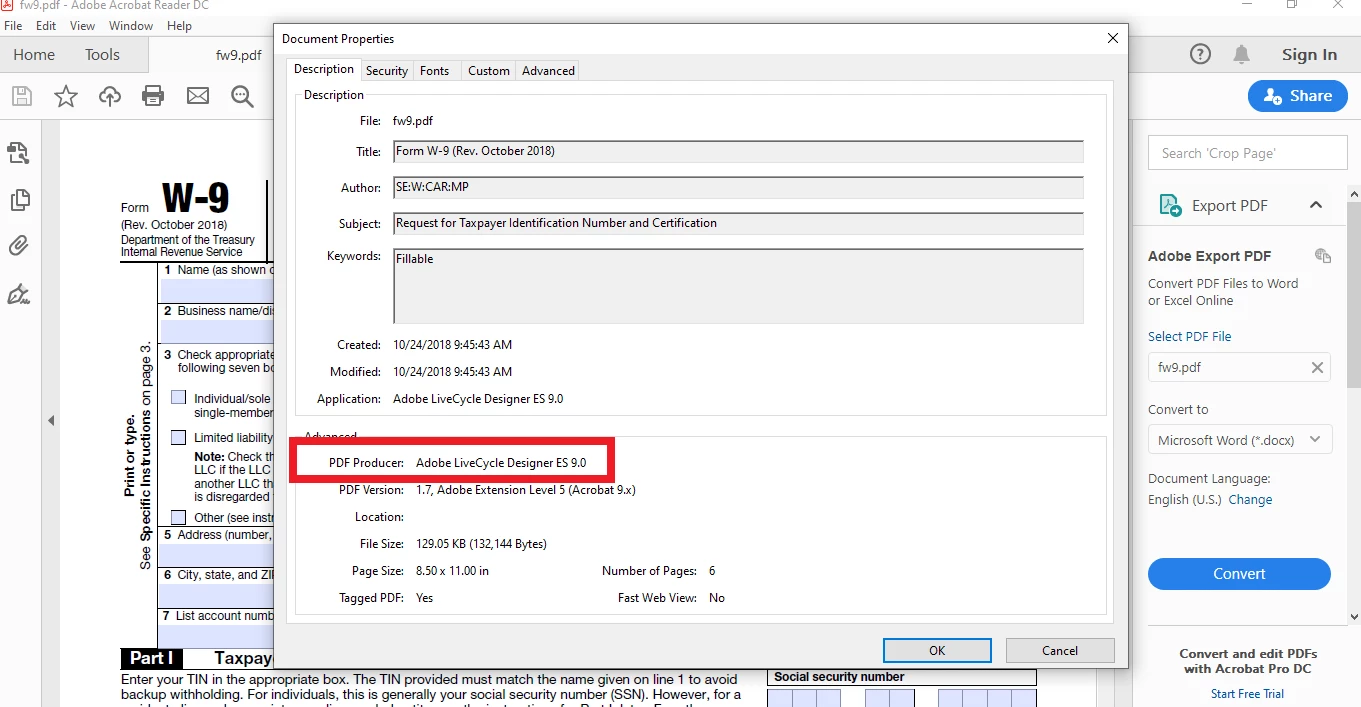Viewport: 1361px width, 707px height.
Task: Close the Document Properties dialog
Action: [1112, 38]
